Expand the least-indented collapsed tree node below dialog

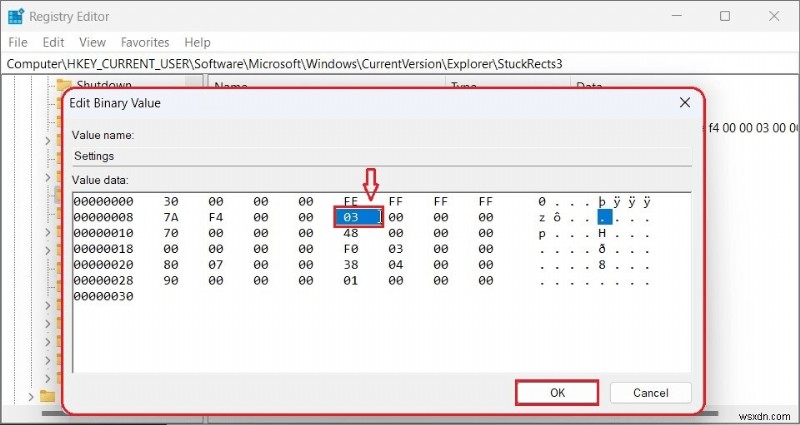point(31,396)
